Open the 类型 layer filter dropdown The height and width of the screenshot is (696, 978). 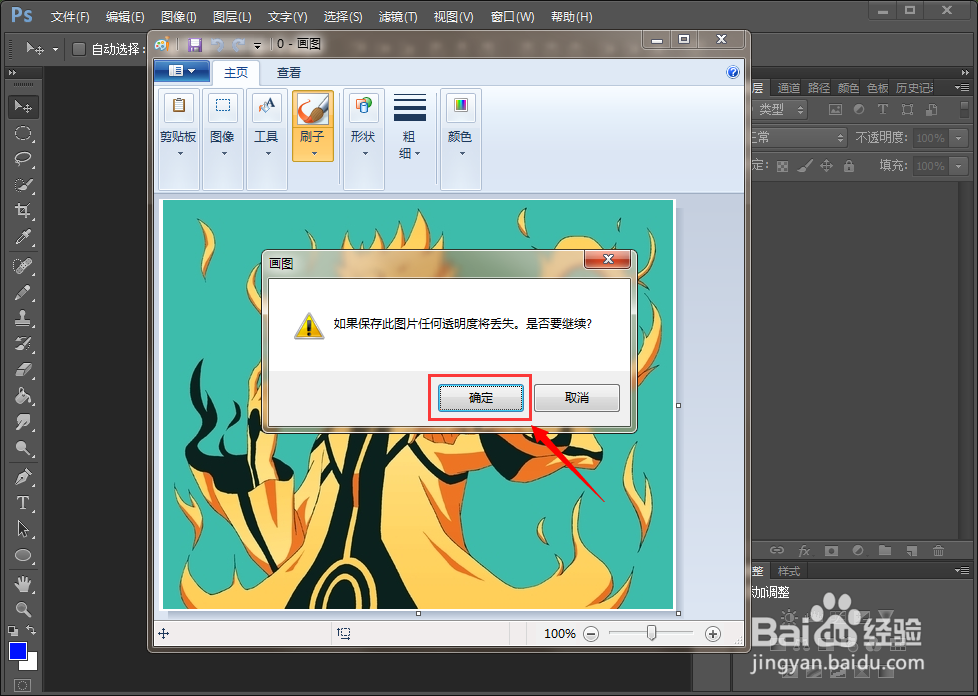pyautogui.click(x=780, y=110)
